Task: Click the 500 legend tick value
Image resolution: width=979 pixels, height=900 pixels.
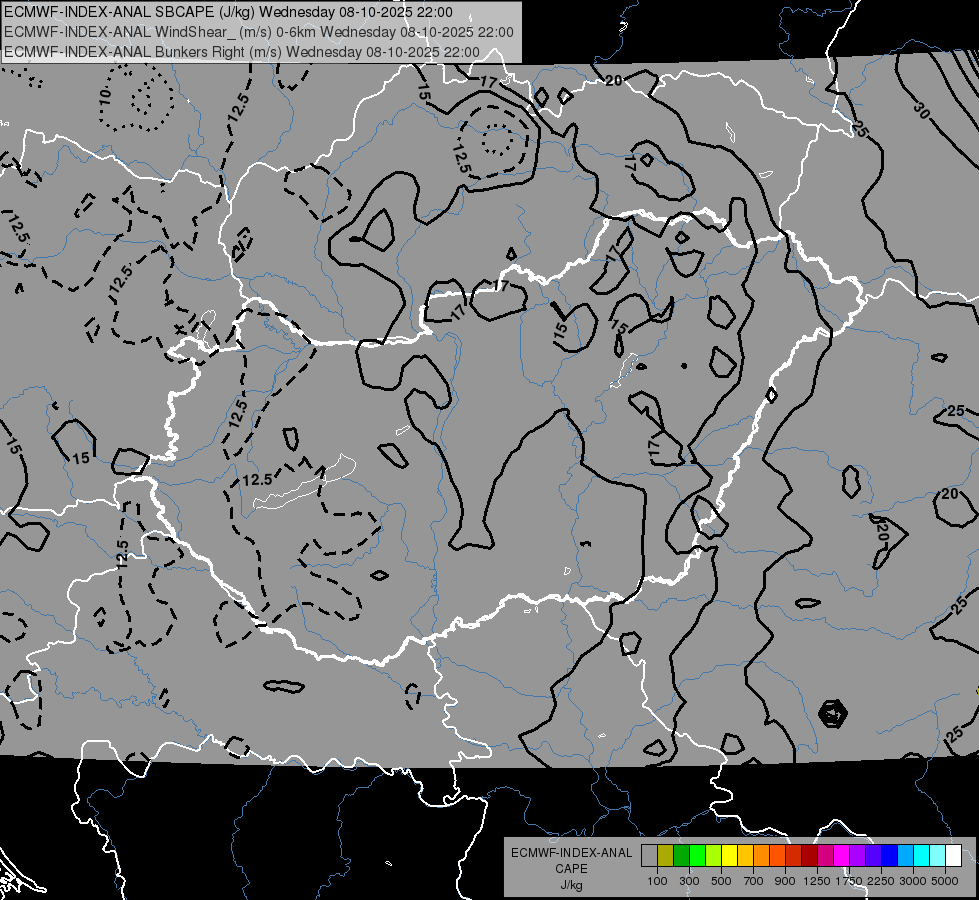Action: (721, 881)
